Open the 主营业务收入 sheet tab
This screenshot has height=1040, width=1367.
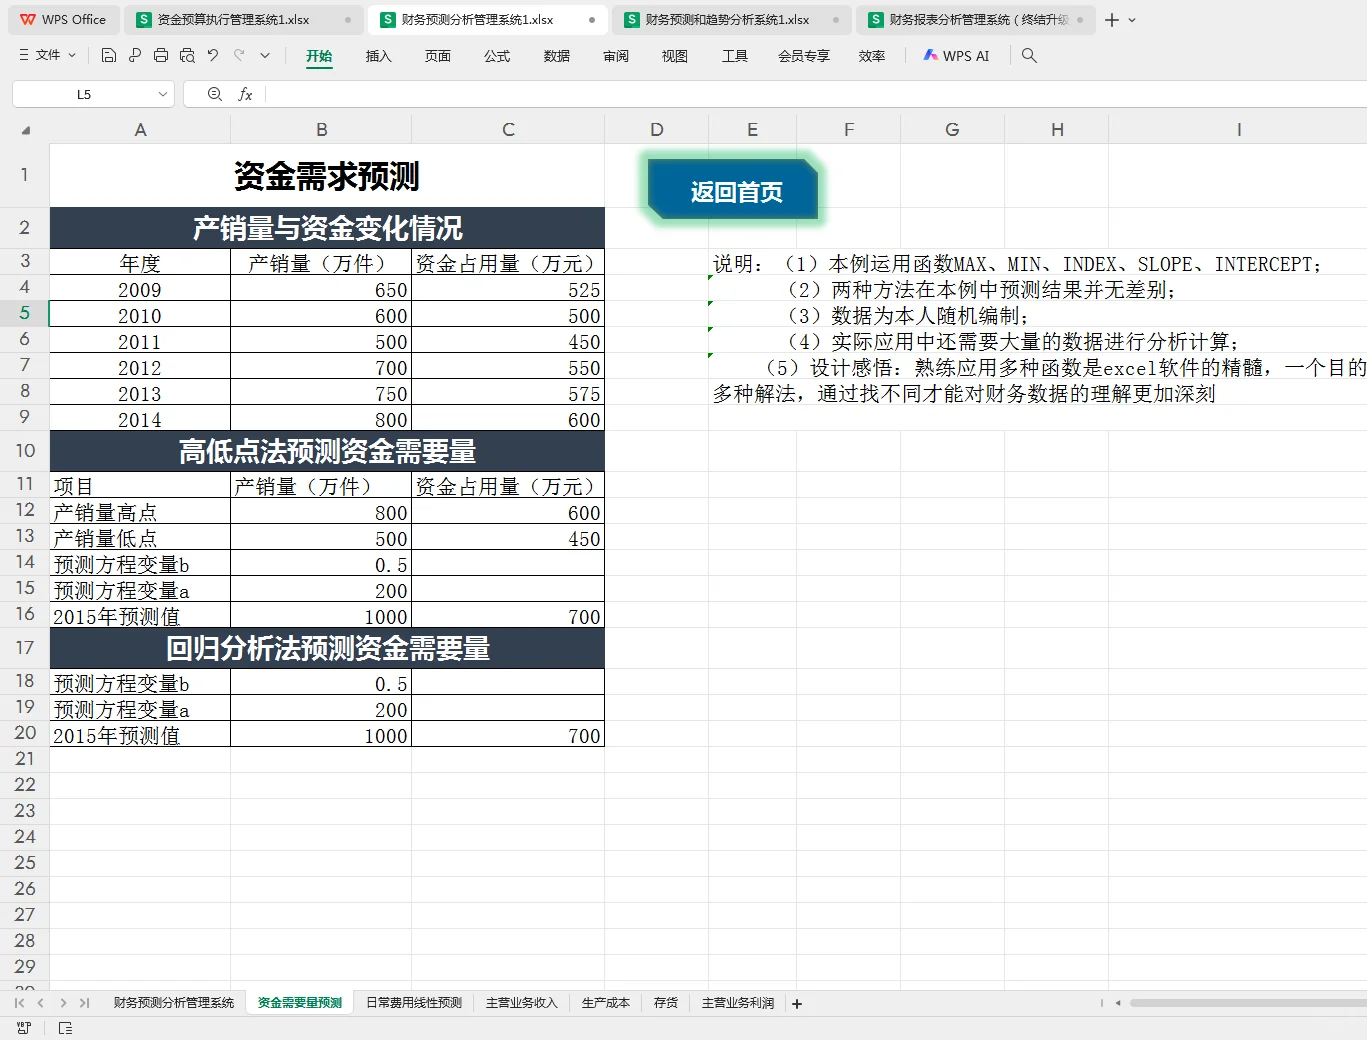click(522, 1003)
